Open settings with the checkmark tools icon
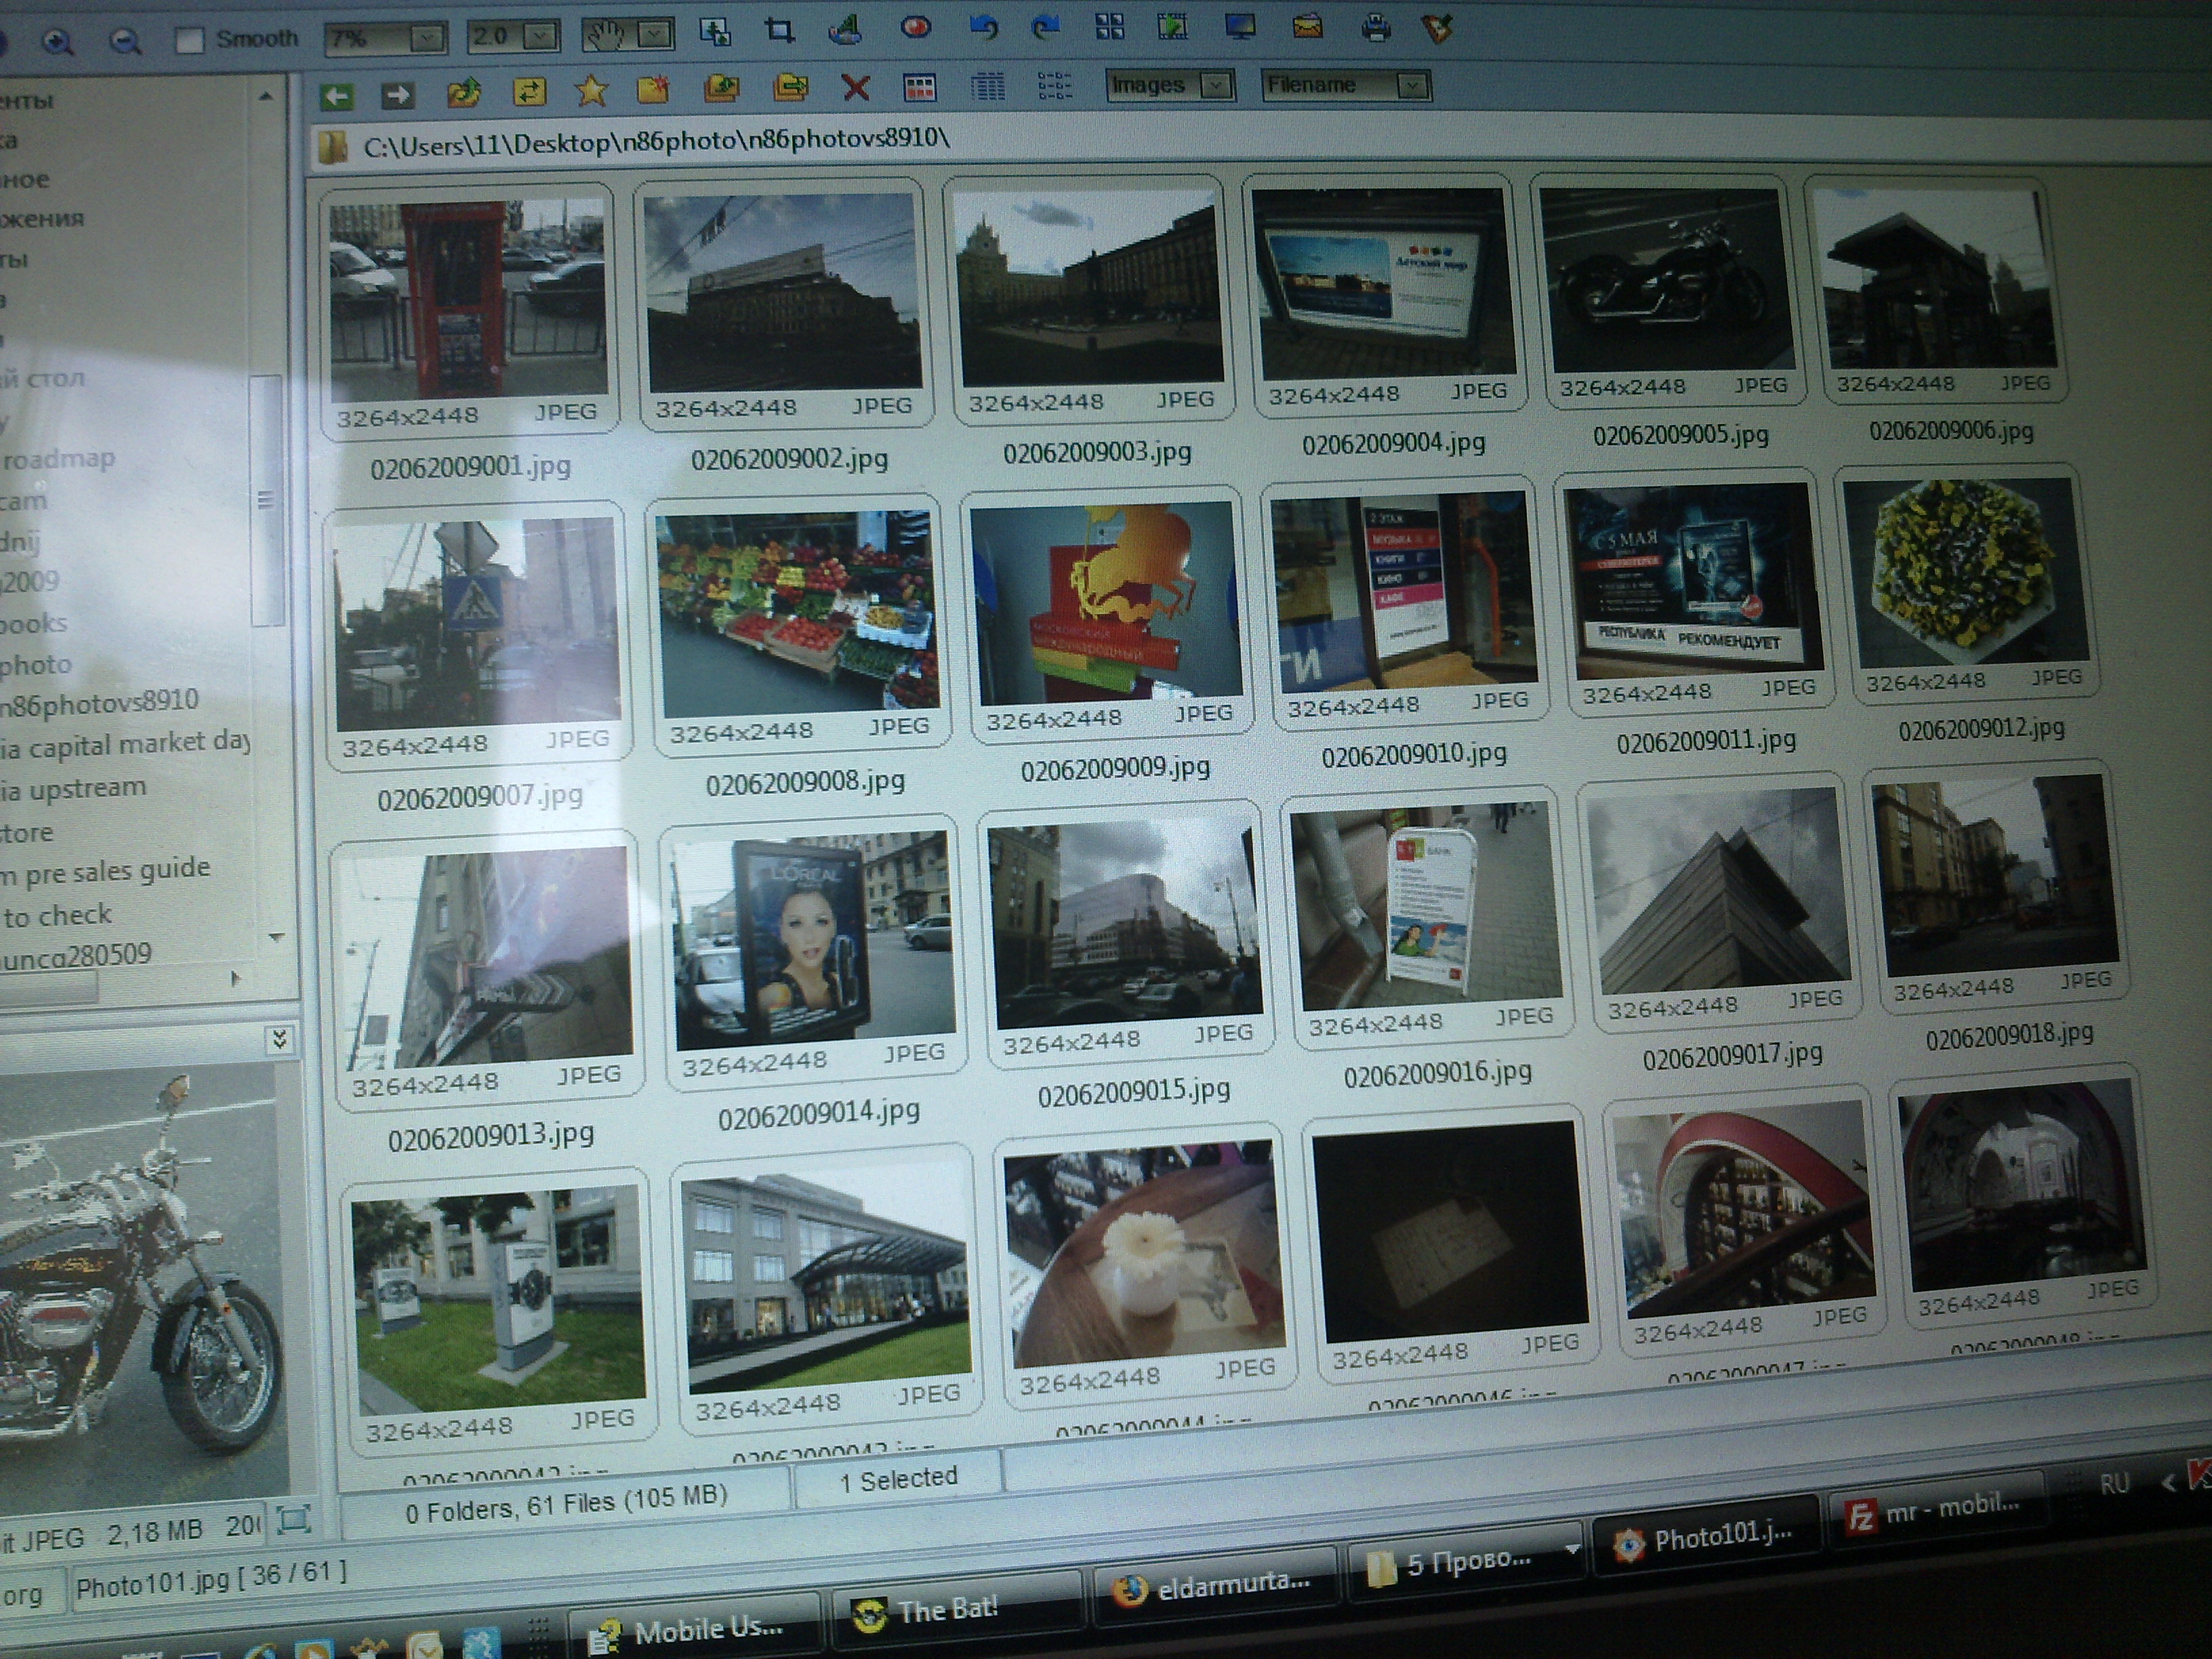Viewport: 2212px width, 1659px height. click(1437, 28)
